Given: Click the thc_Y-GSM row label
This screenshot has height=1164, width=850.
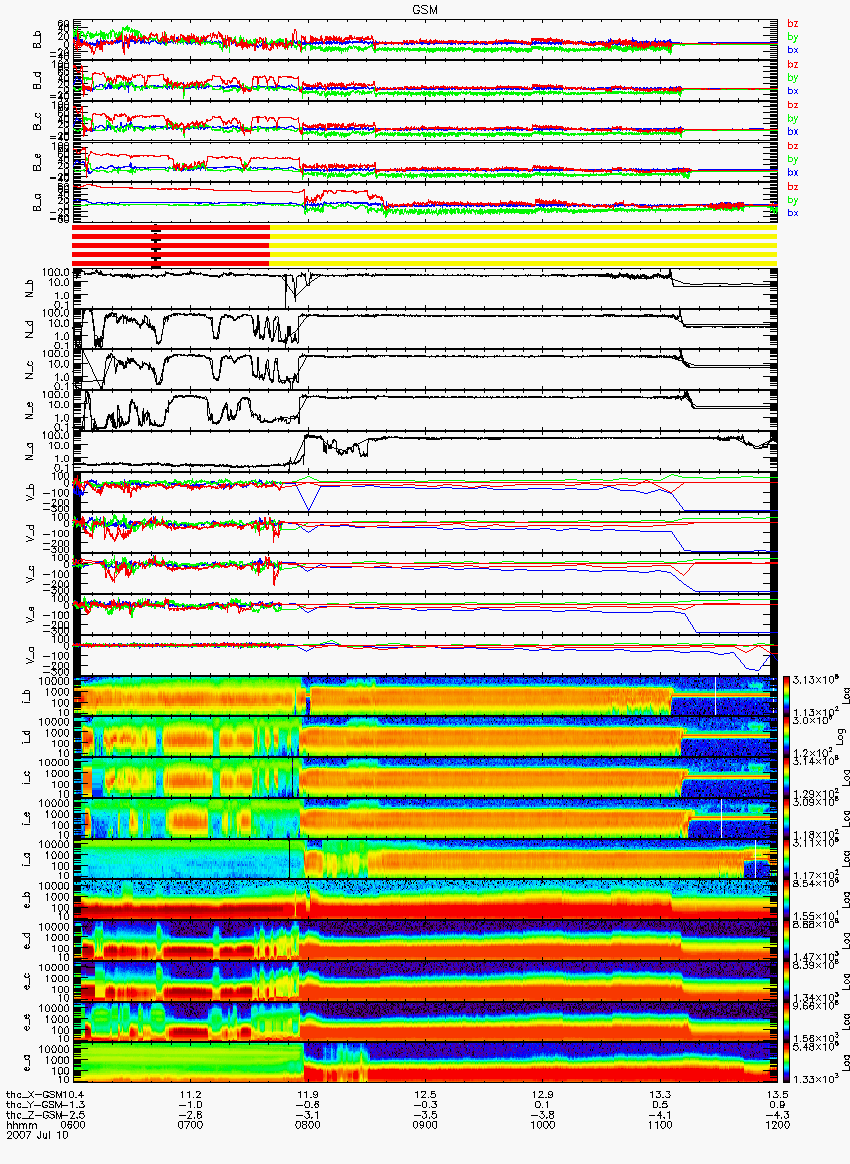Looking at the screenshot, I should 33,1105.
